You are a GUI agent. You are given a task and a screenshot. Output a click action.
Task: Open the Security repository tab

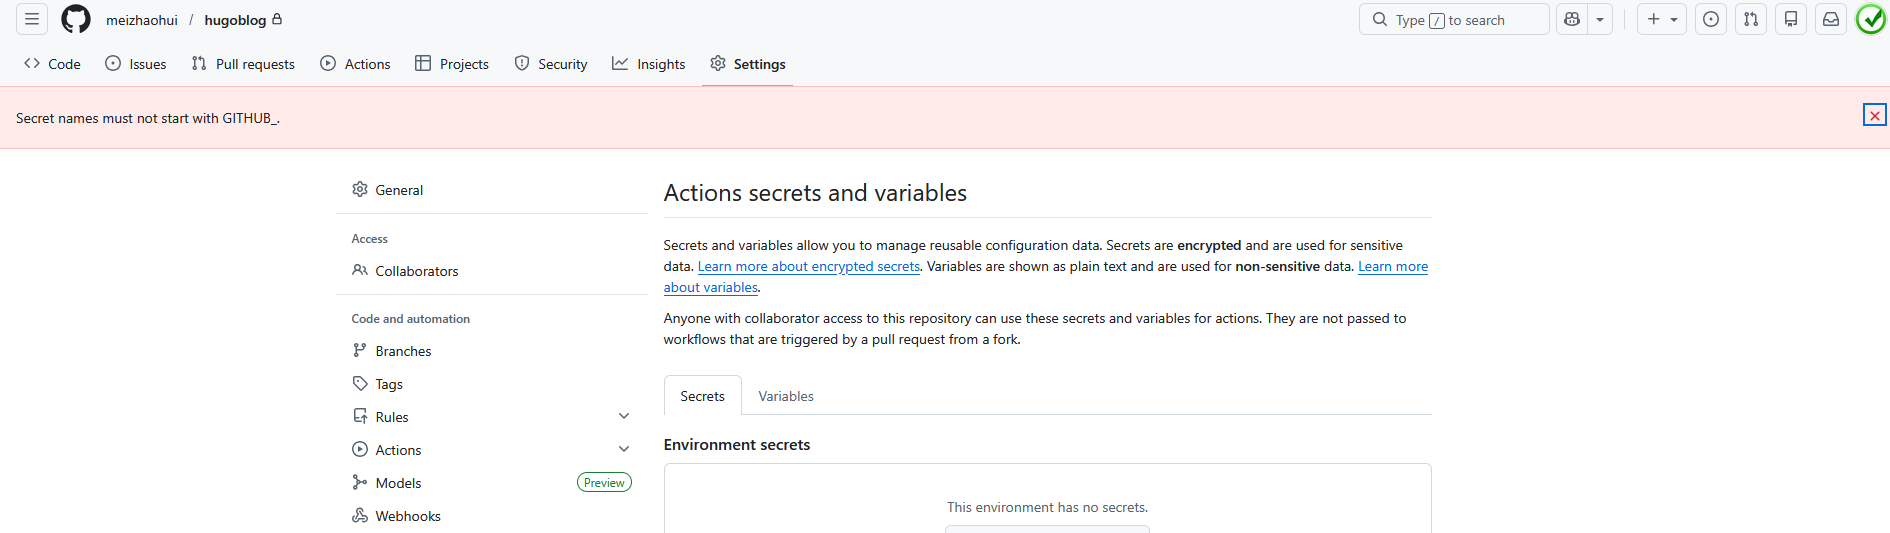click(551, 64)
